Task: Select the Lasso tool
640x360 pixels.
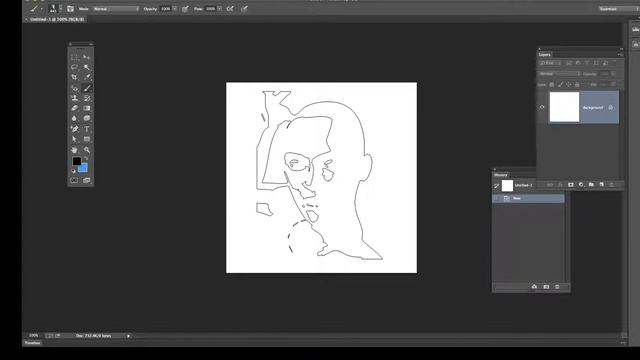Action: tap(74, 67)
